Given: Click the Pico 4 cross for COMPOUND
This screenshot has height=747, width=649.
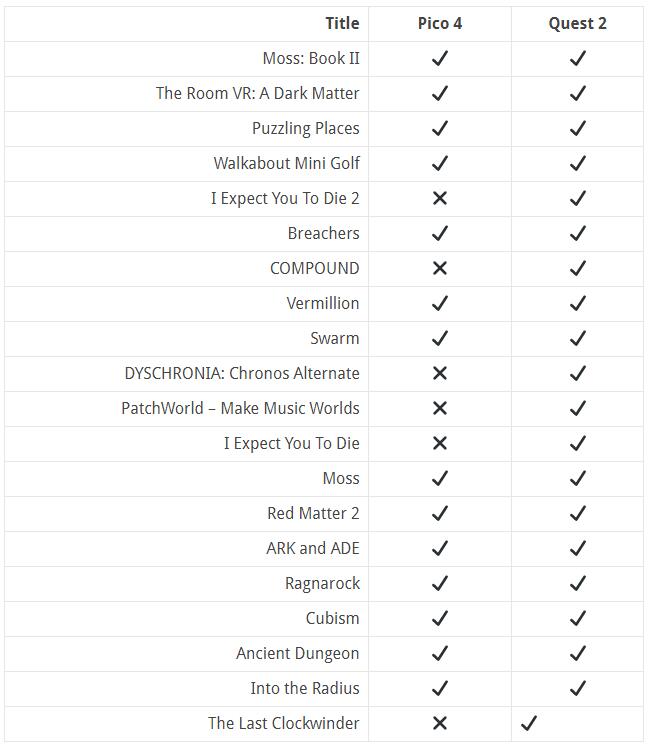Looking at the screenshot, I should [439, 269].
